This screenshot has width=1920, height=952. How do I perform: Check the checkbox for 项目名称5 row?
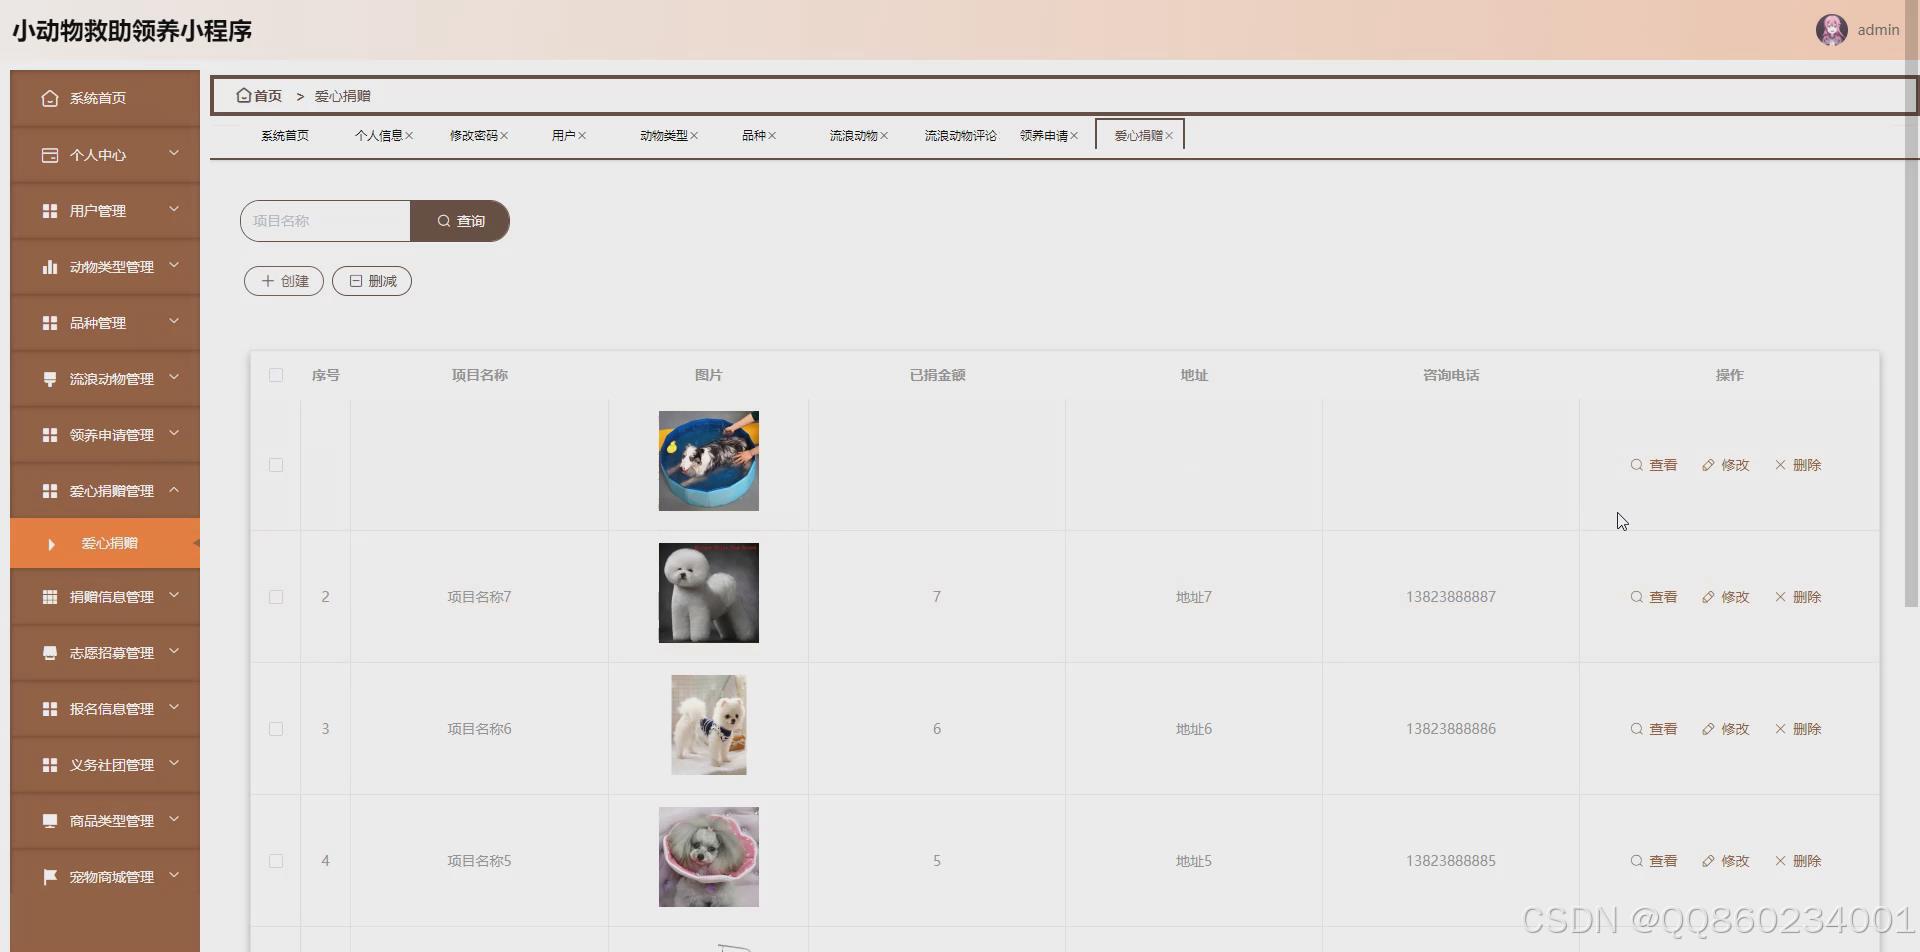[x=276, y=861]
